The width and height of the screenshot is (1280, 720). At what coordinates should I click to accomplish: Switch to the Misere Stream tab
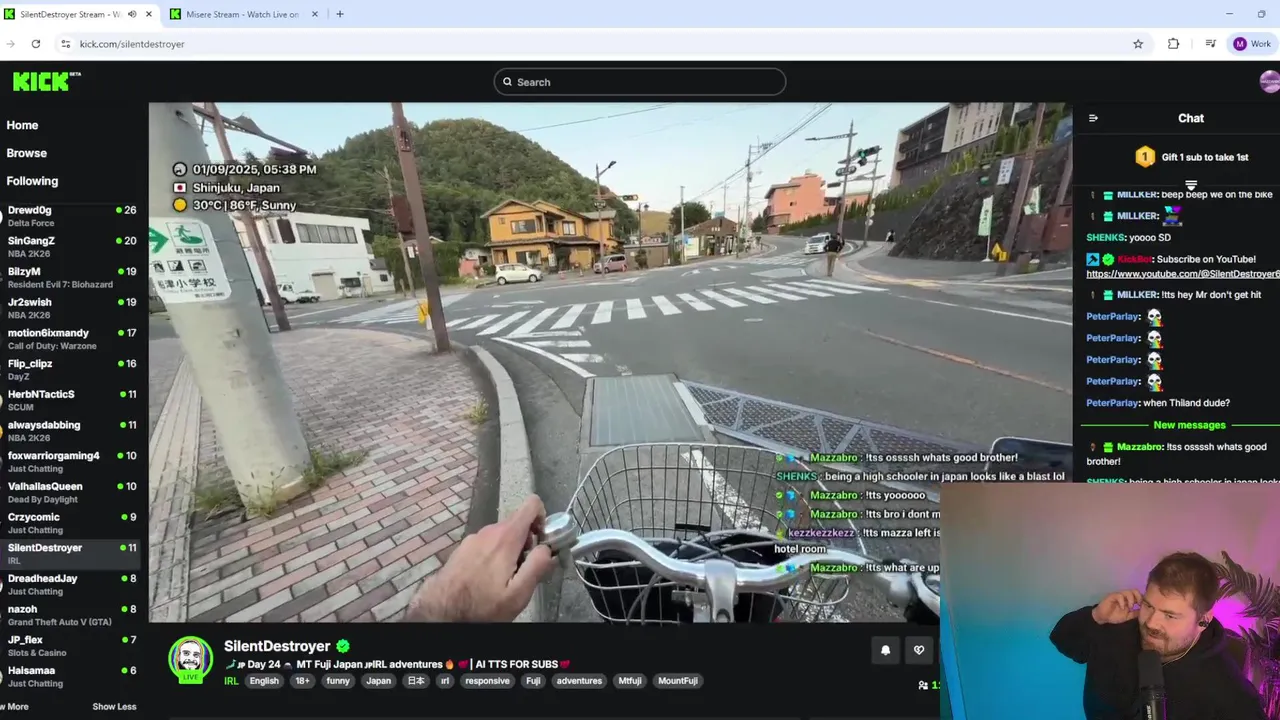[243, 14]
